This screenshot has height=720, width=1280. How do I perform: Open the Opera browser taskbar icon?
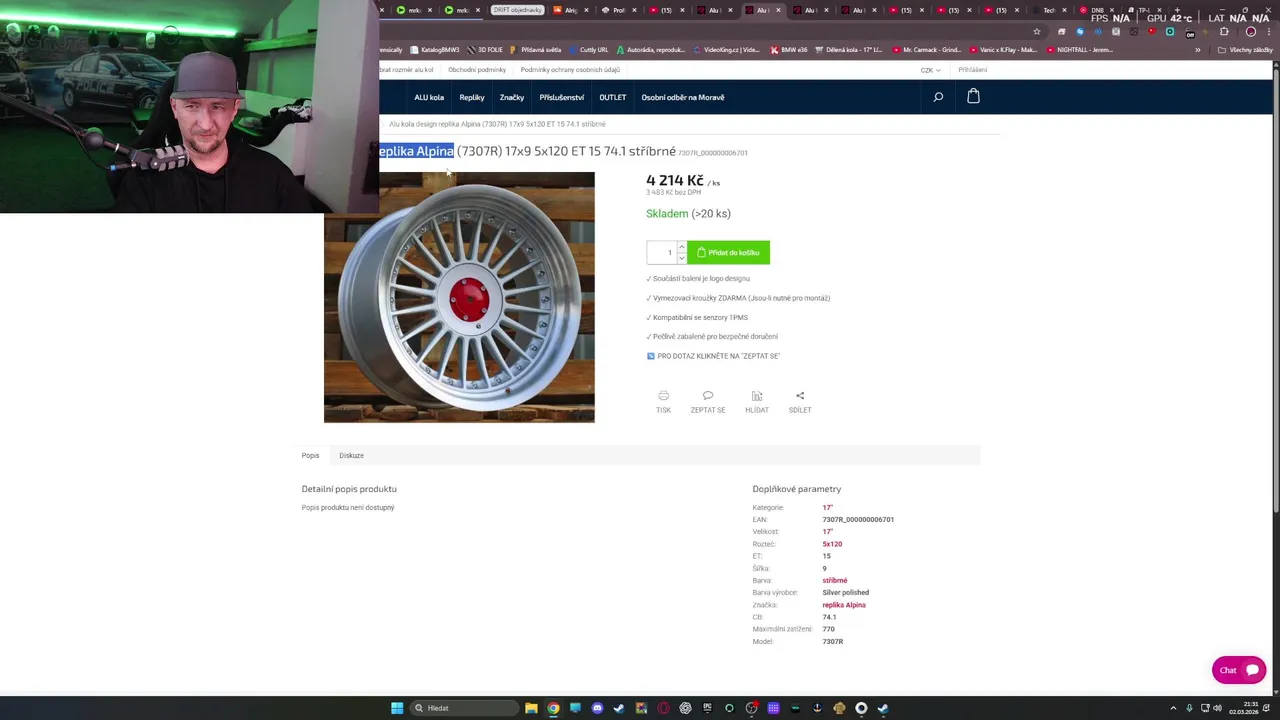click(x=663, y=708)
